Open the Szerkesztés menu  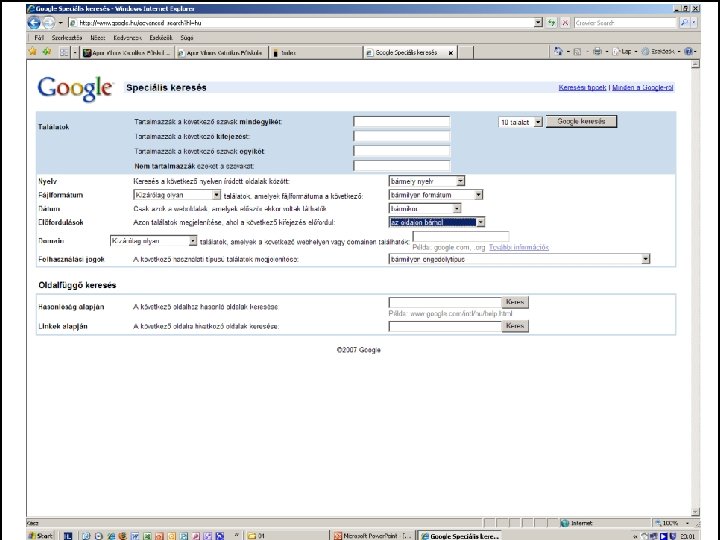67,38
